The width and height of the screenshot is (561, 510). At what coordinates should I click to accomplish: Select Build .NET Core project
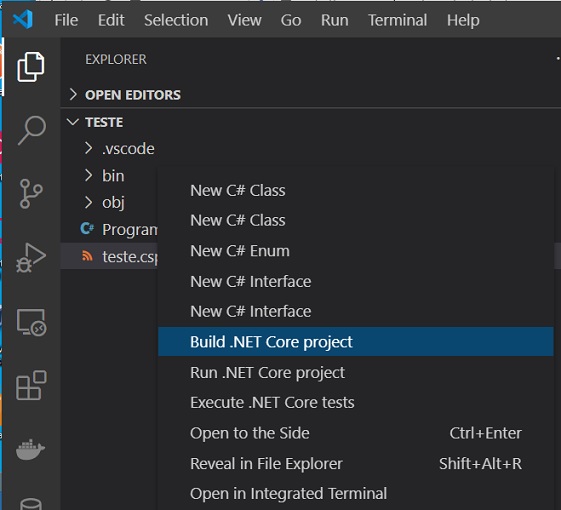(x=356, y=342)
